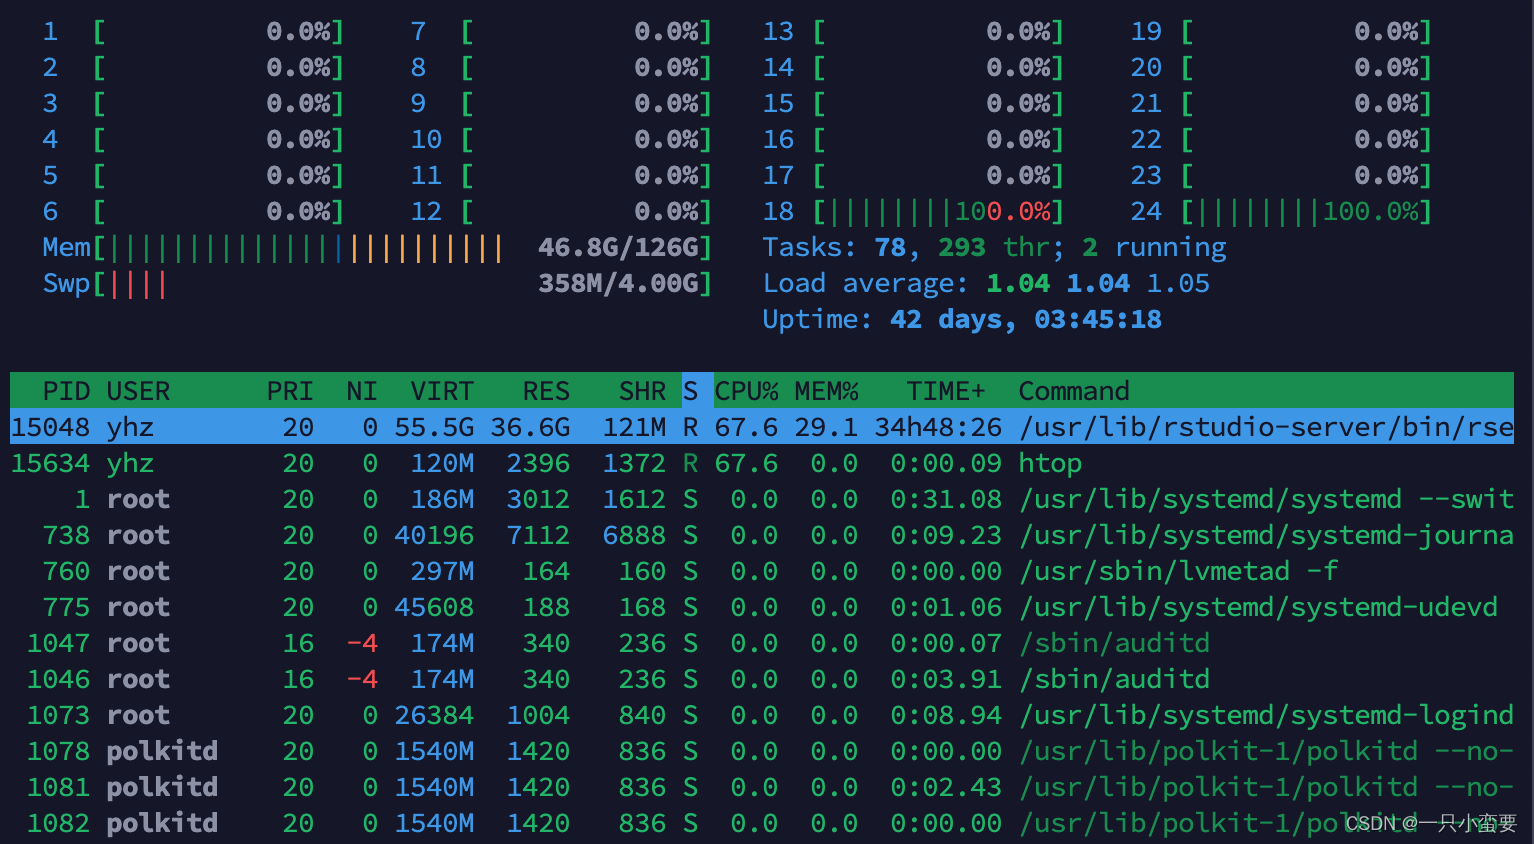Image resolution: width=1534 pixels, height=844 pixels.
Task: Click the CPU 16 meter
Action: pos(913,139)
